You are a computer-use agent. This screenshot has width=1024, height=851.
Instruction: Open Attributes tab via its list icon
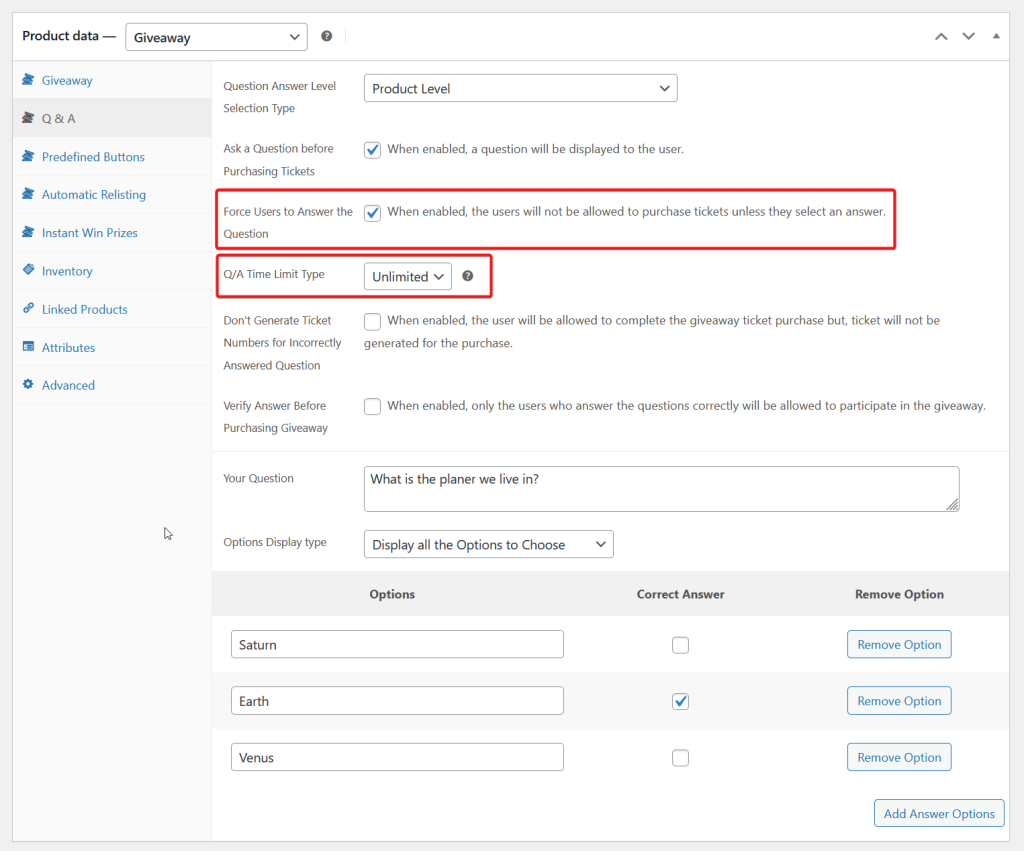[x=28, y=347]
